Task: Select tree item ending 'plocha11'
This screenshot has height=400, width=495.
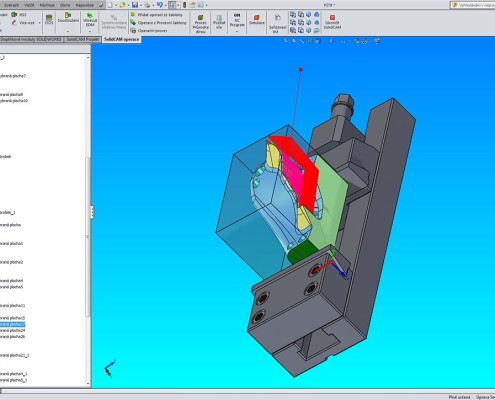Action: tap(13, 306)
